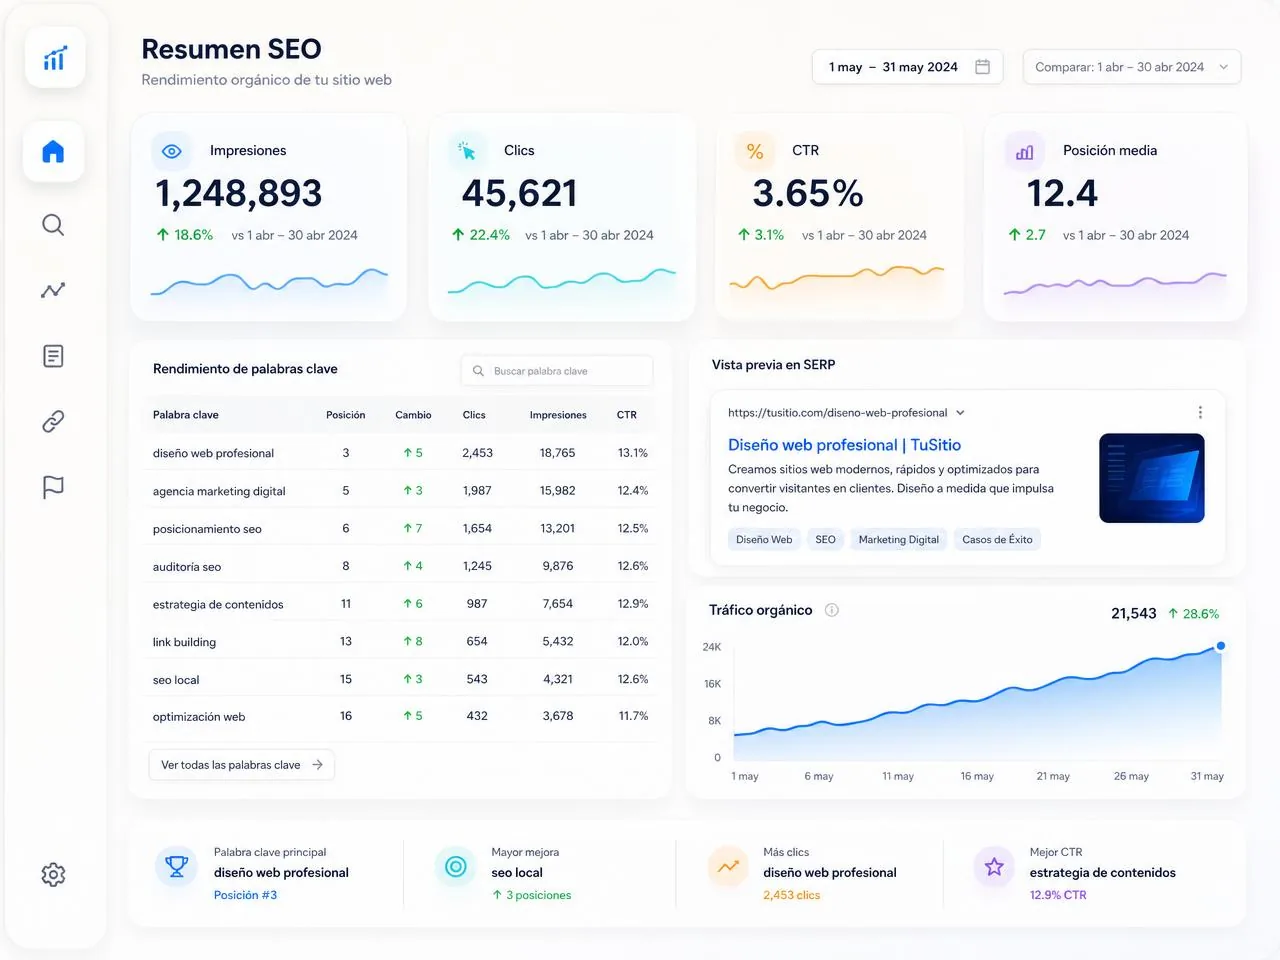
Task: Open the three-dot menu in SERP preview
Action: 1200,412
